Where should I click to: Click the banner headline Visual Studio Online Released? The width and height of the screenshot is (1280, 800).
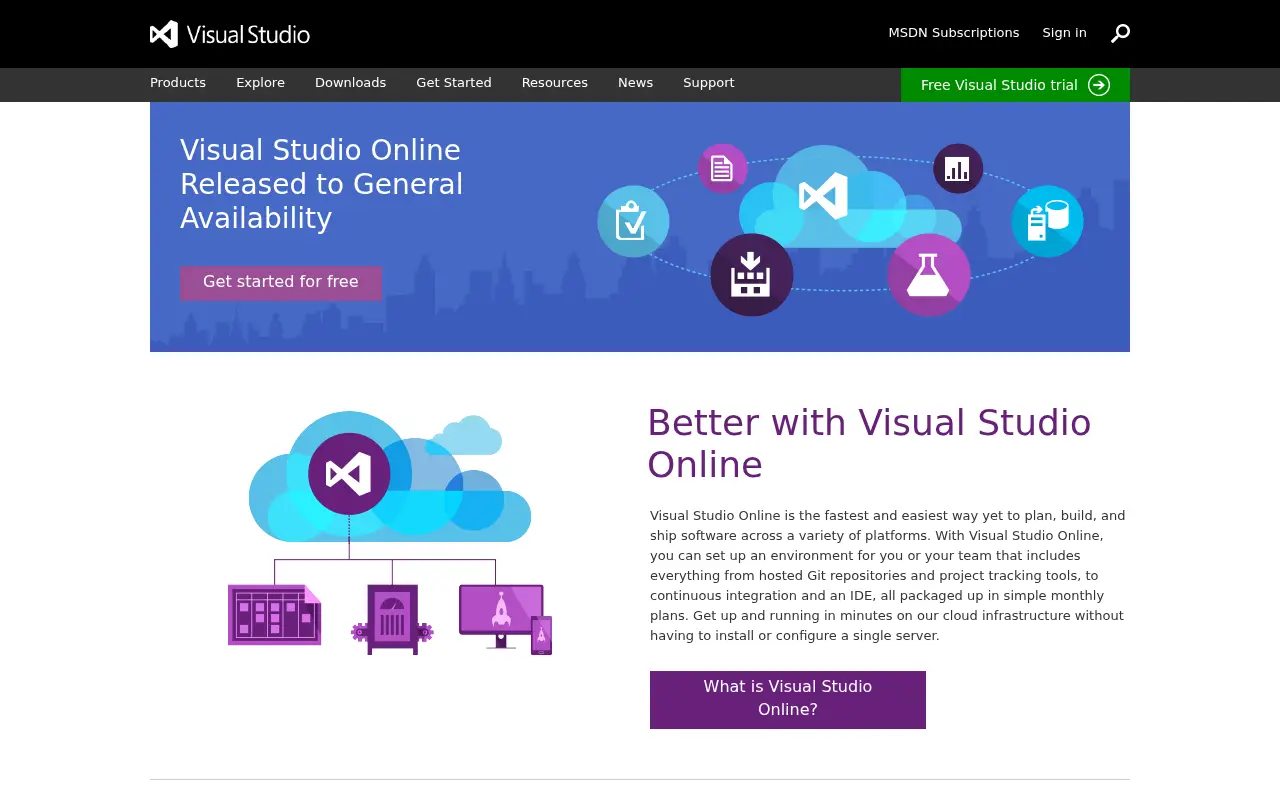pos(322,184)
